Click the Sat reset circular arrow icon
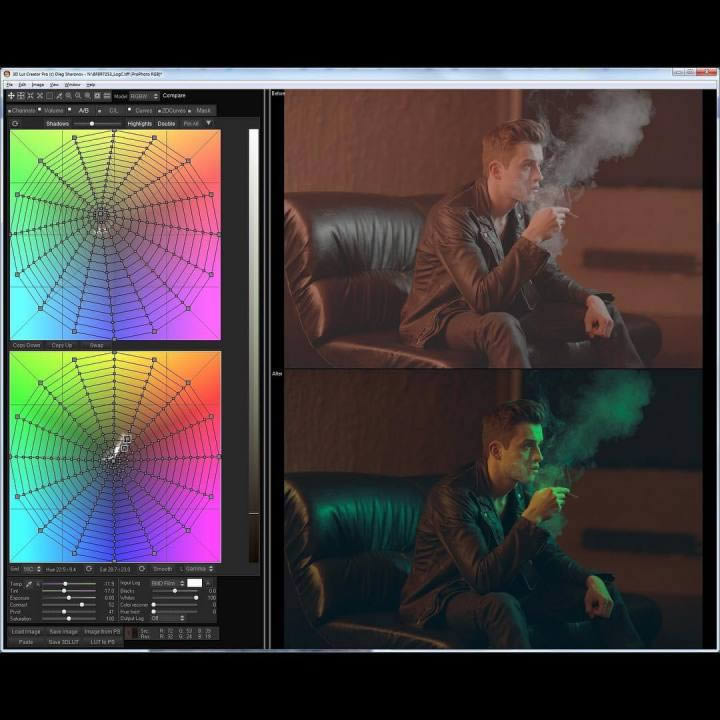The width and height of the screenshot is (720, 720). (x=142, y=569)
